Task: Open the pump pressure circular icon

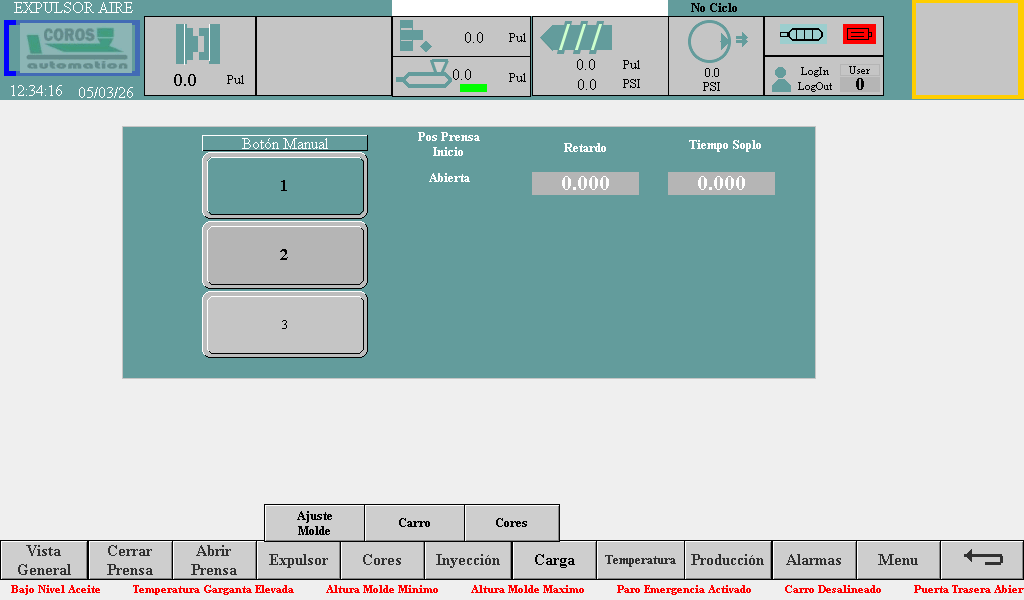Action: (x=711, y=41)
